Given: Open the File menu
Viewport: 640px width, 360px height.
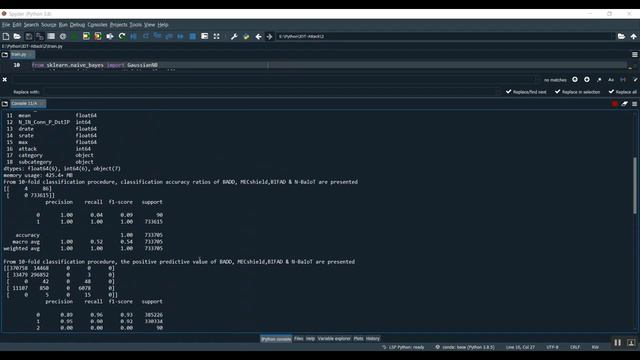Looking at the screenshot, I should [x=6, y=25].
